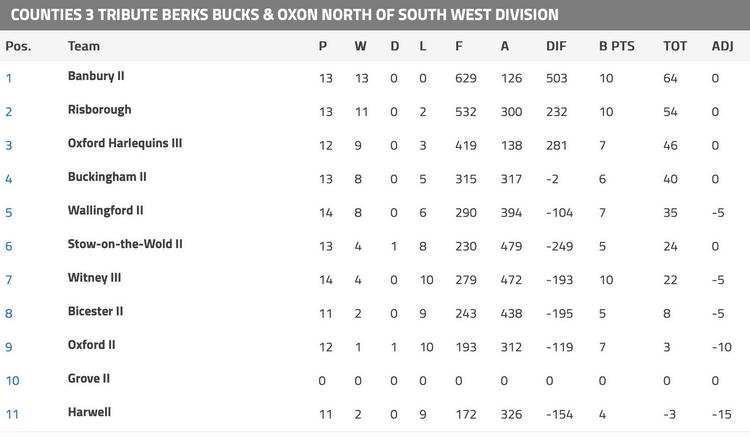Click the Banbury II team name
The width and height of the screenshot is (750, 437).
96,76
